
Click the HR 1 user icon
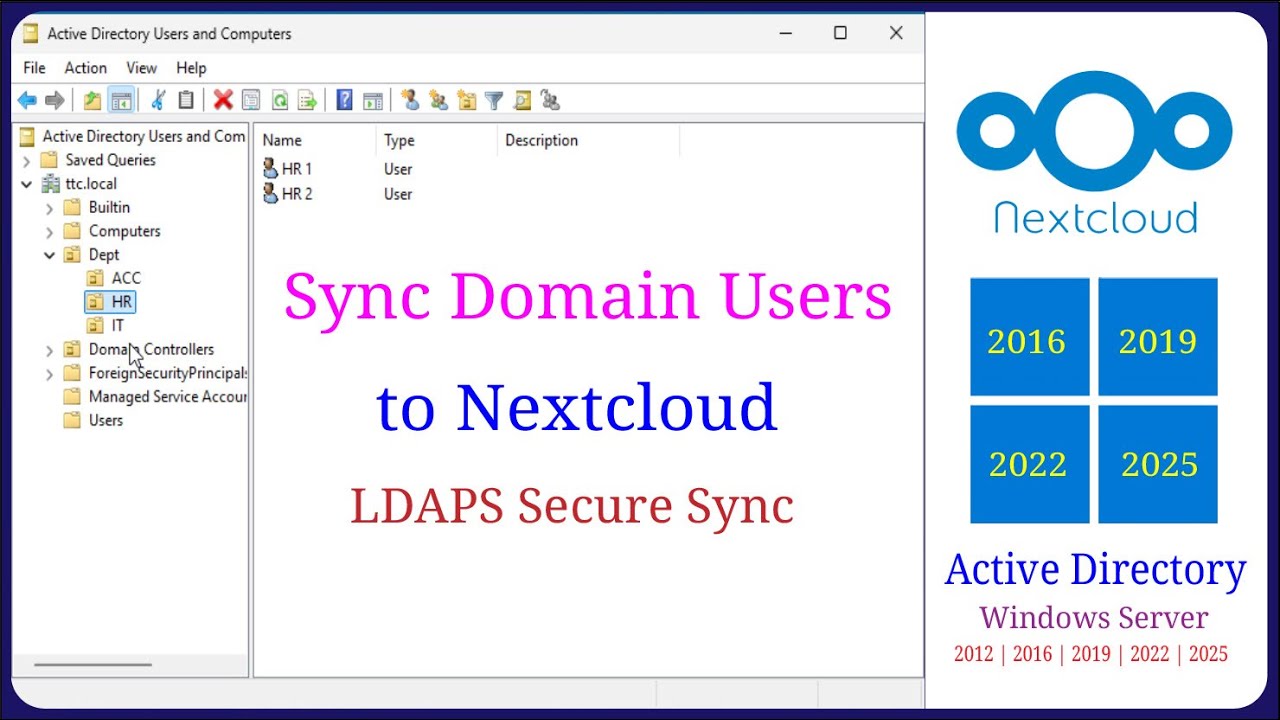[x=270, y=169]
